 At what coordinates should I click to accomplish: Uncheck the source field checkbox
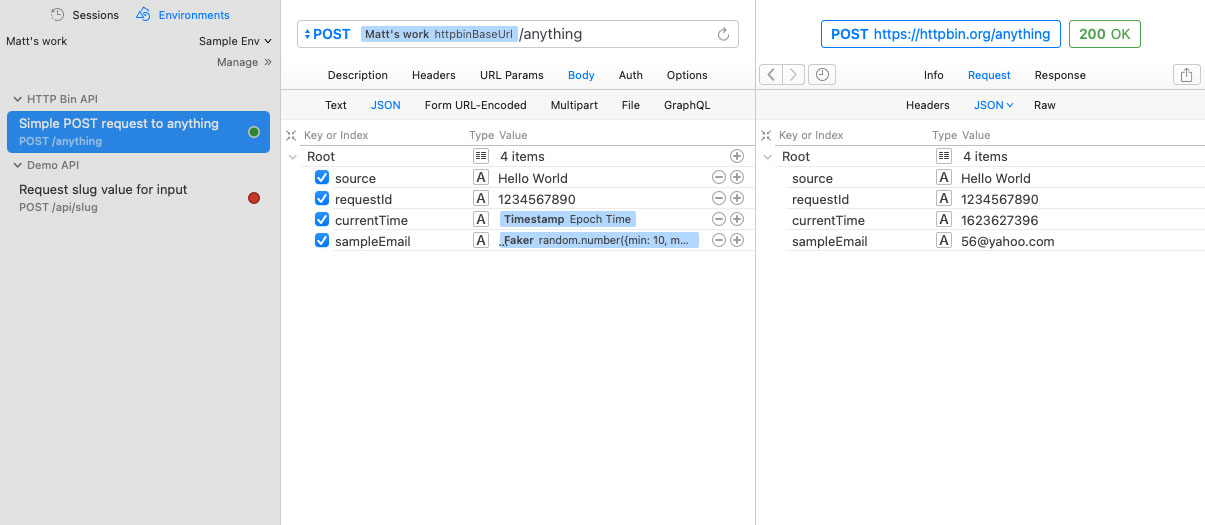pos(322,178)
